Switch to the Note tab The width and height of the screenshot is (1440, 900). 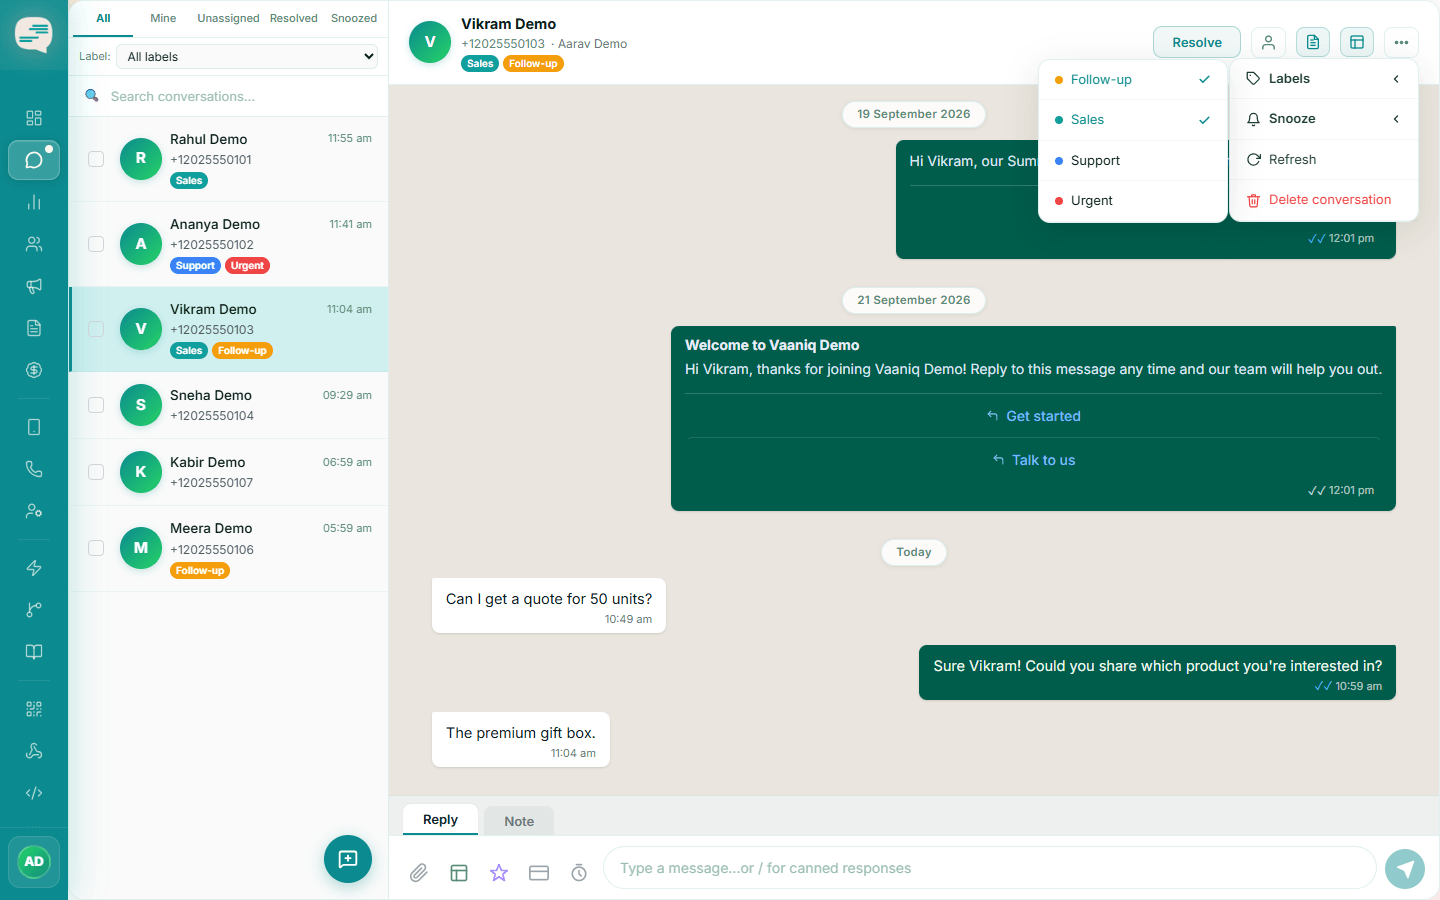click(x=519, y=821)
